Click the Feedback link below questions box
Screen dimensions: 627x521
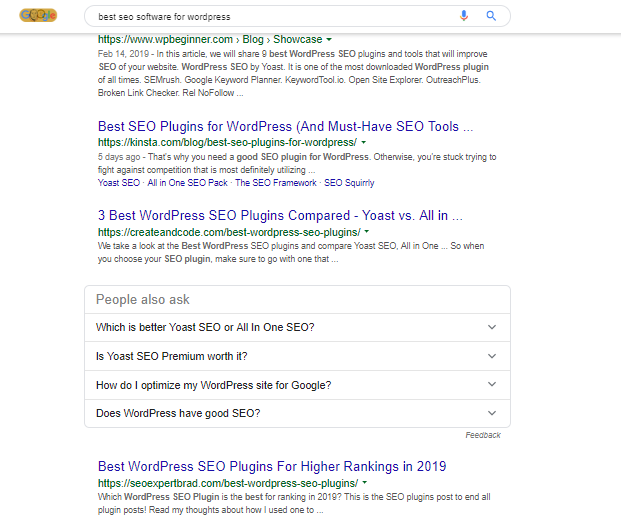click(483, 435)
